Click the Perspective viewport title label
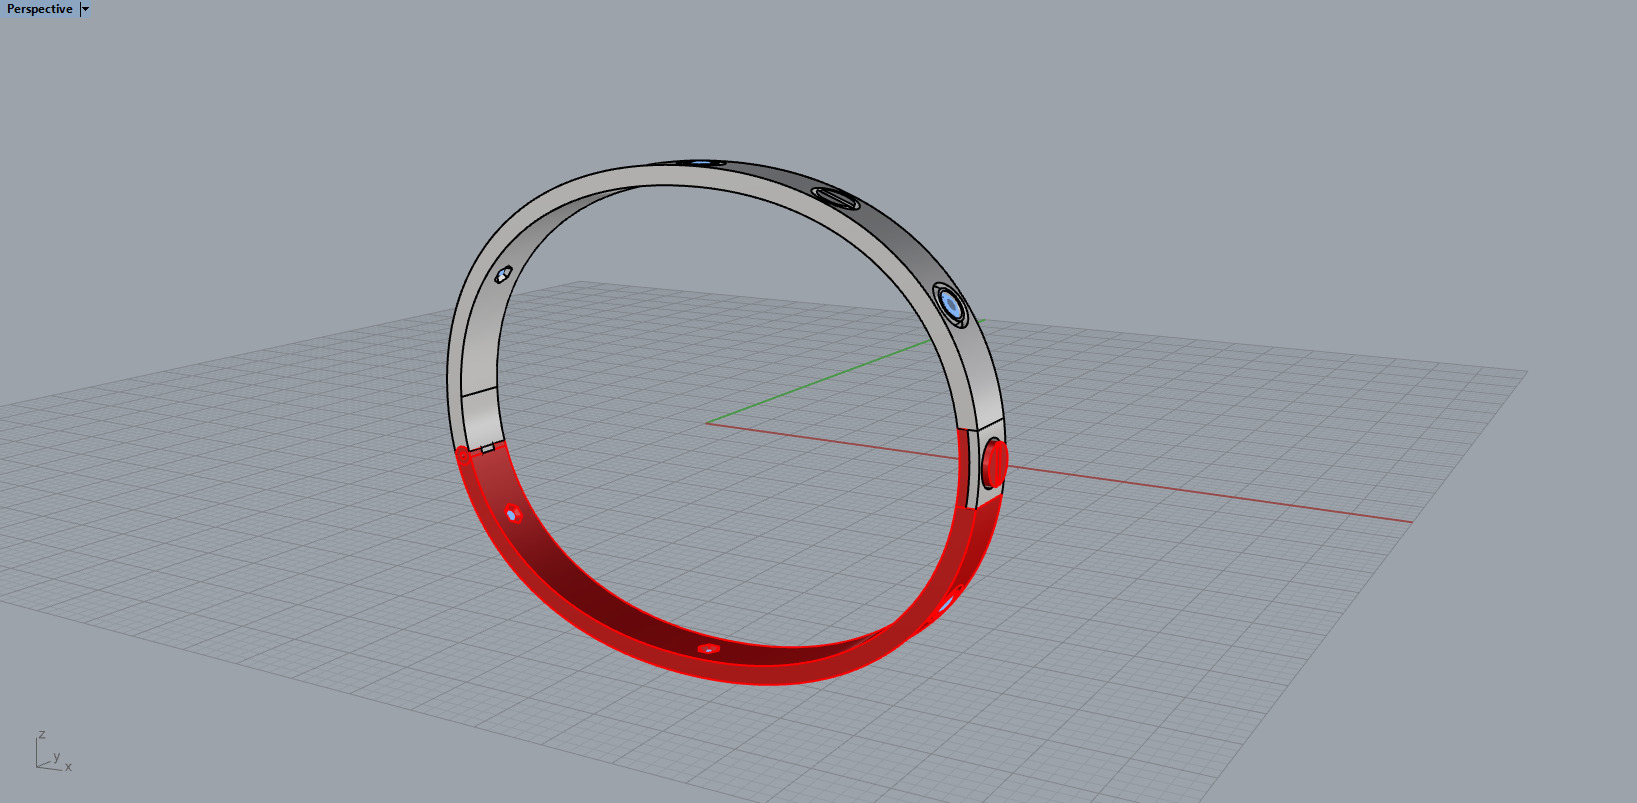 (x=39, y=9)
